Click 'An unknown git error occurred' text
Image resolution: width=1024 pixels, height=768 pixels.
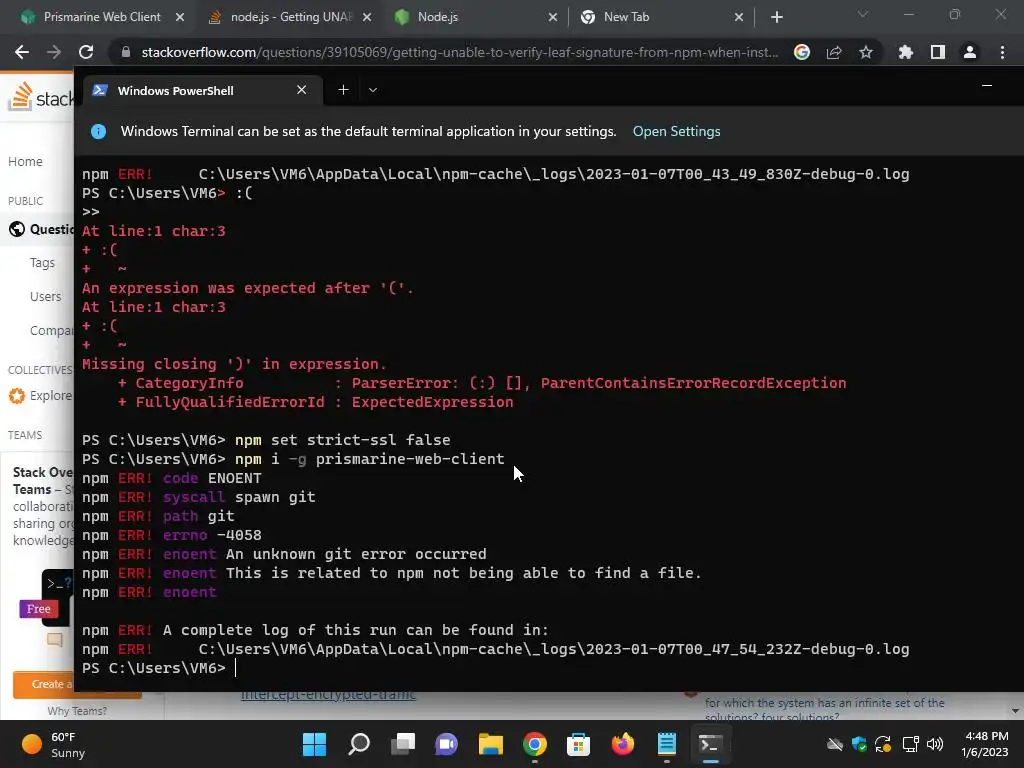[357, 554]
